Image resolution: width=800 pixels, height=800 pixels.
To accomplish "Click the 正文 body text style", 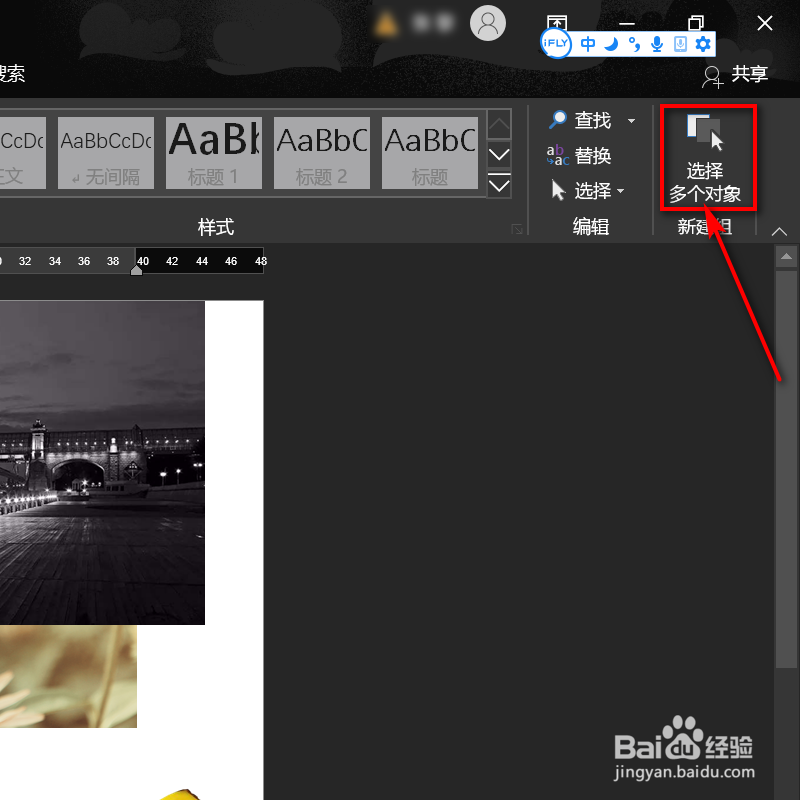I will click(22, 153).
